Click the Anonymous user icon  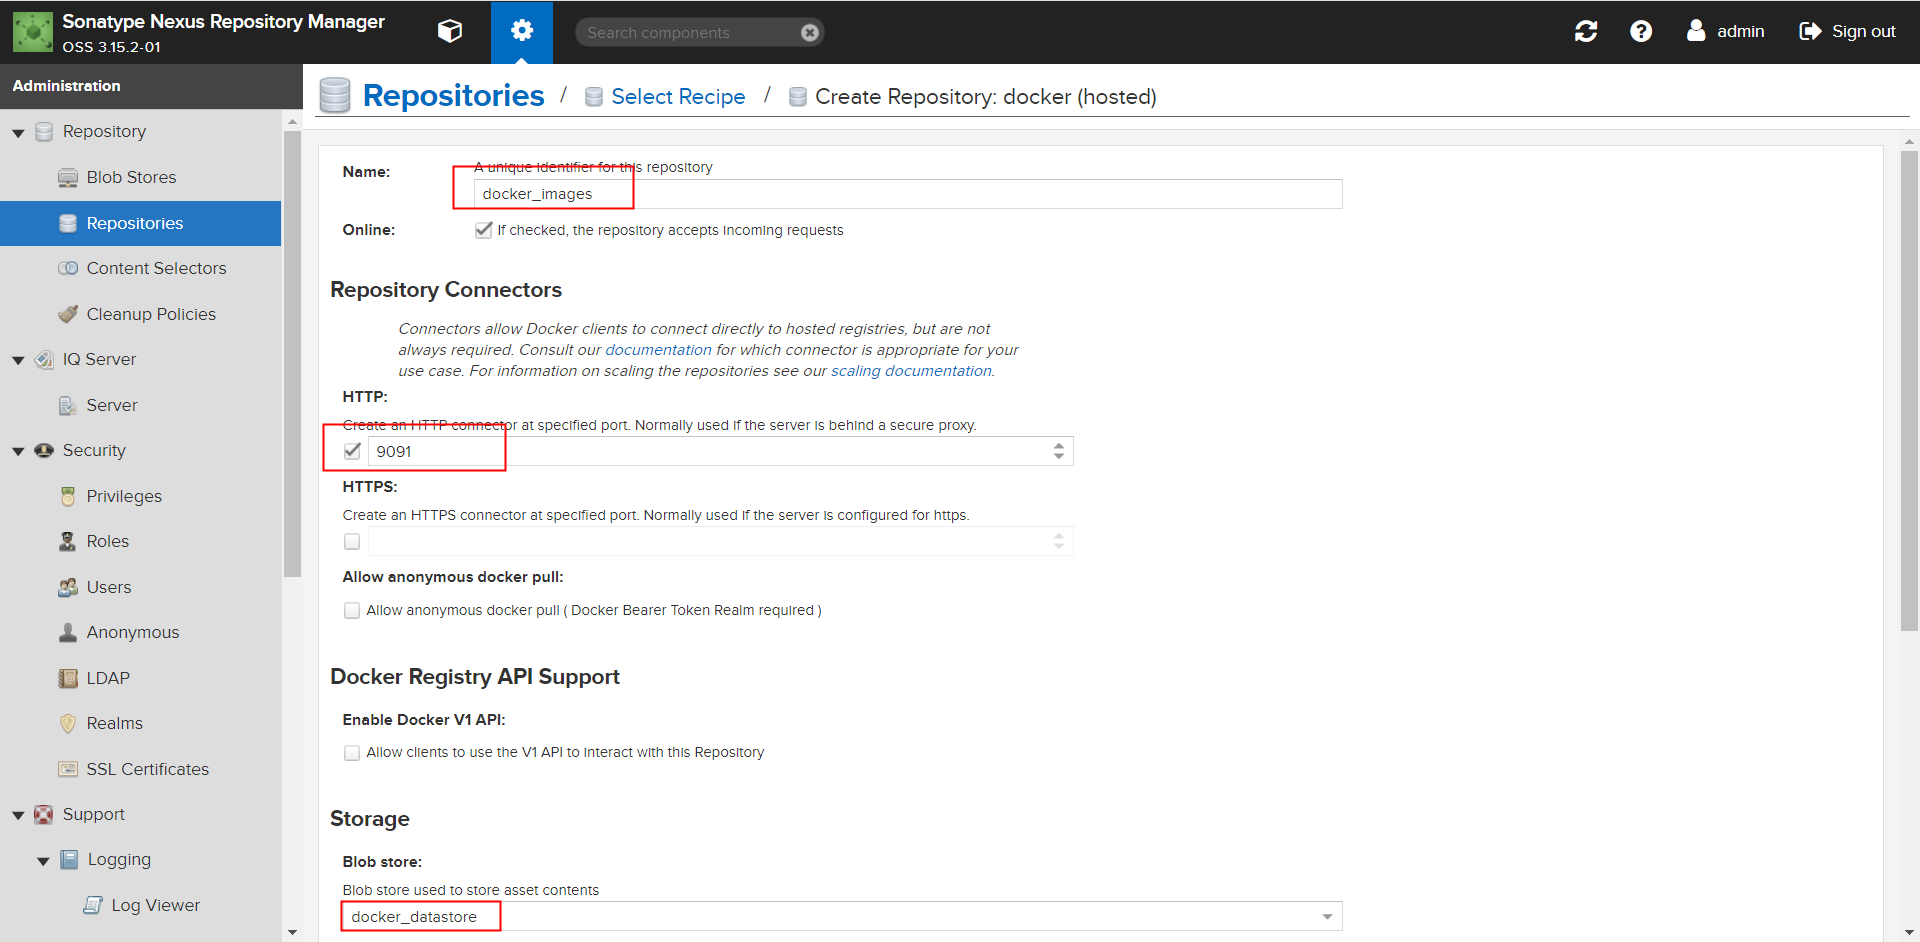68,632
